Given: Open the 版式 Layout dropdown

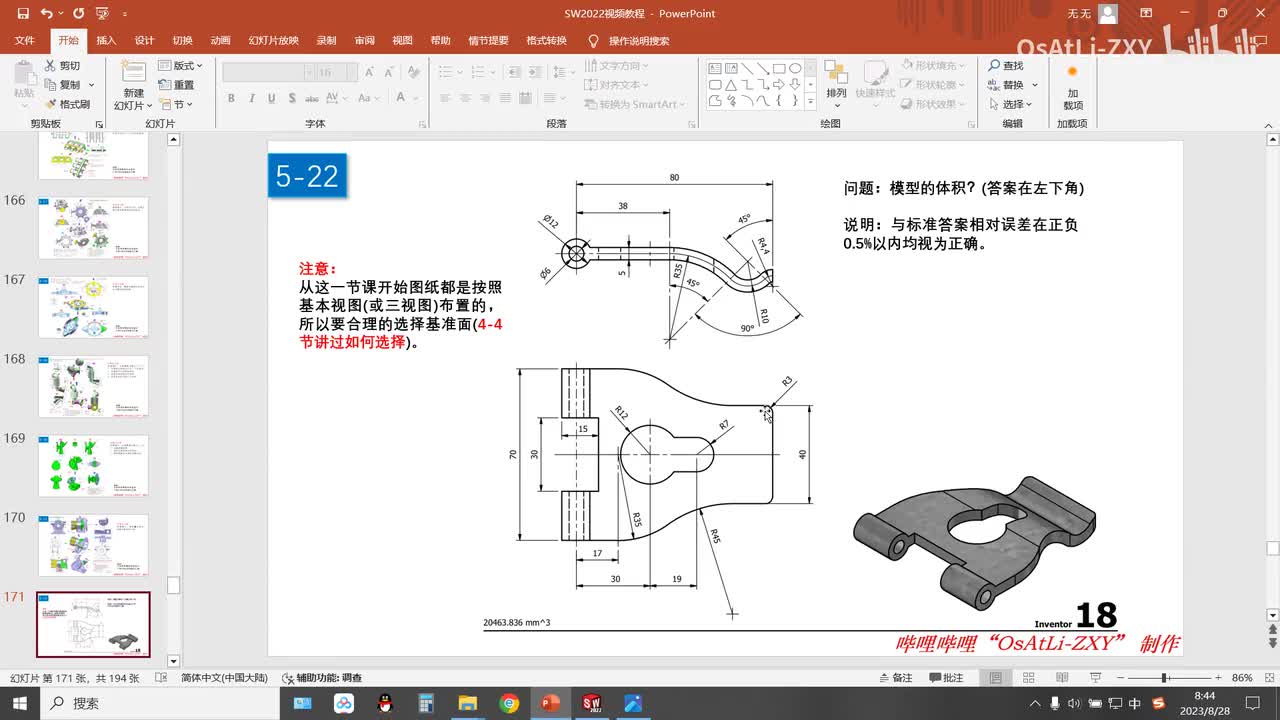Looking at the screenshot, I should coord(181,65).
